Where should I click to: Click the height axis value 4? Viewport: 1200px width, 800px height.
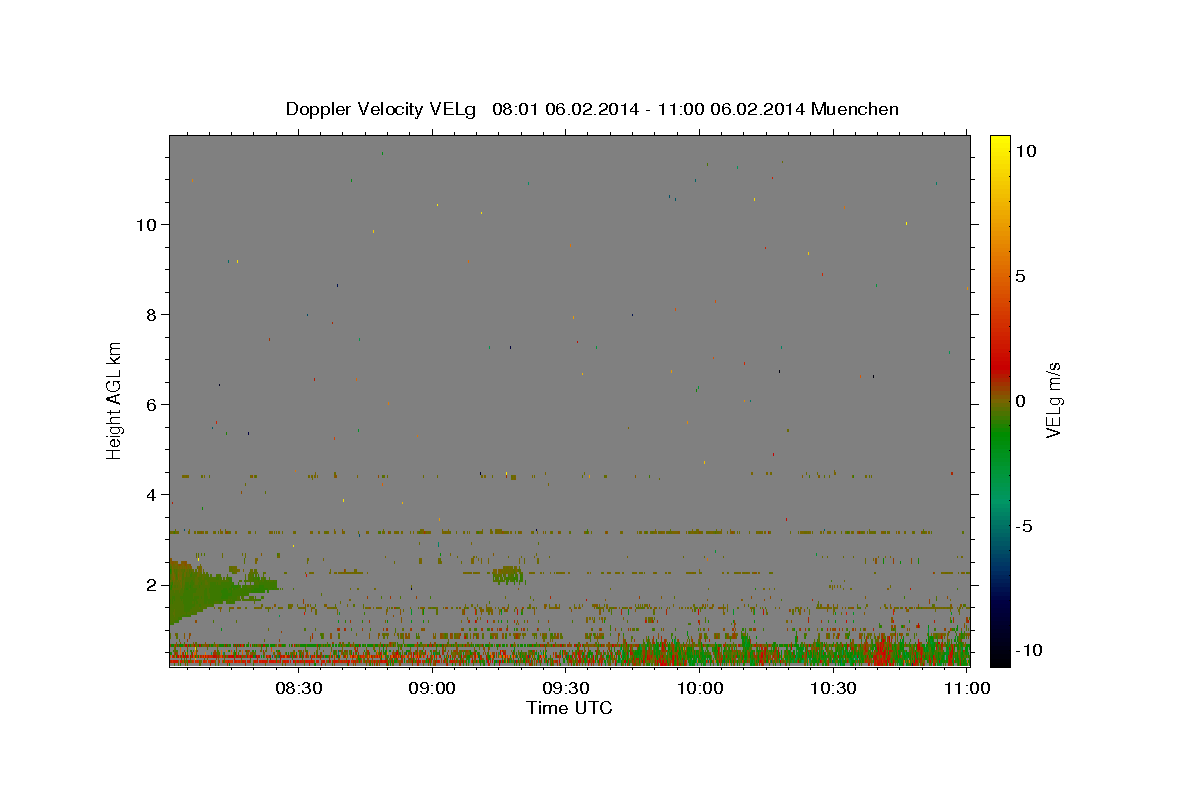point(152,494)
